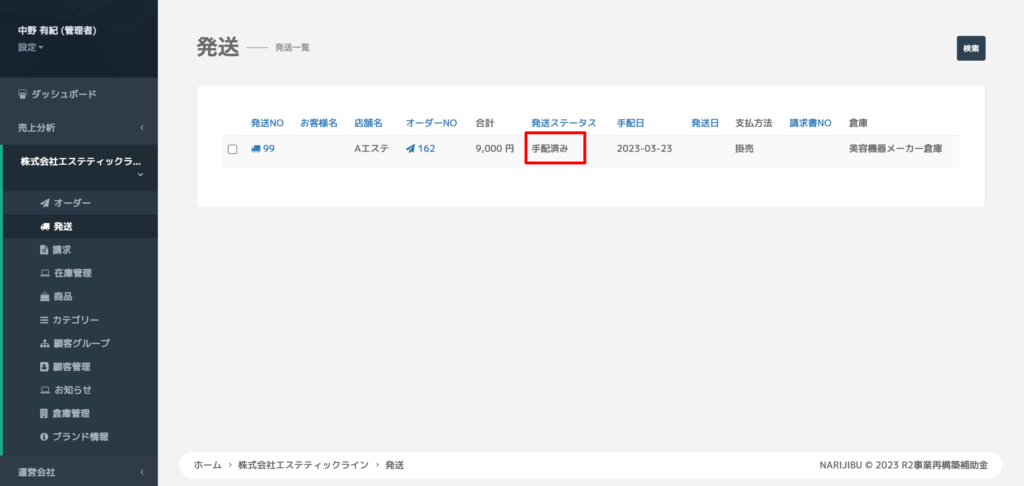
Task: Expand the 売上分析 sidebar section
Action: (78, 128)
